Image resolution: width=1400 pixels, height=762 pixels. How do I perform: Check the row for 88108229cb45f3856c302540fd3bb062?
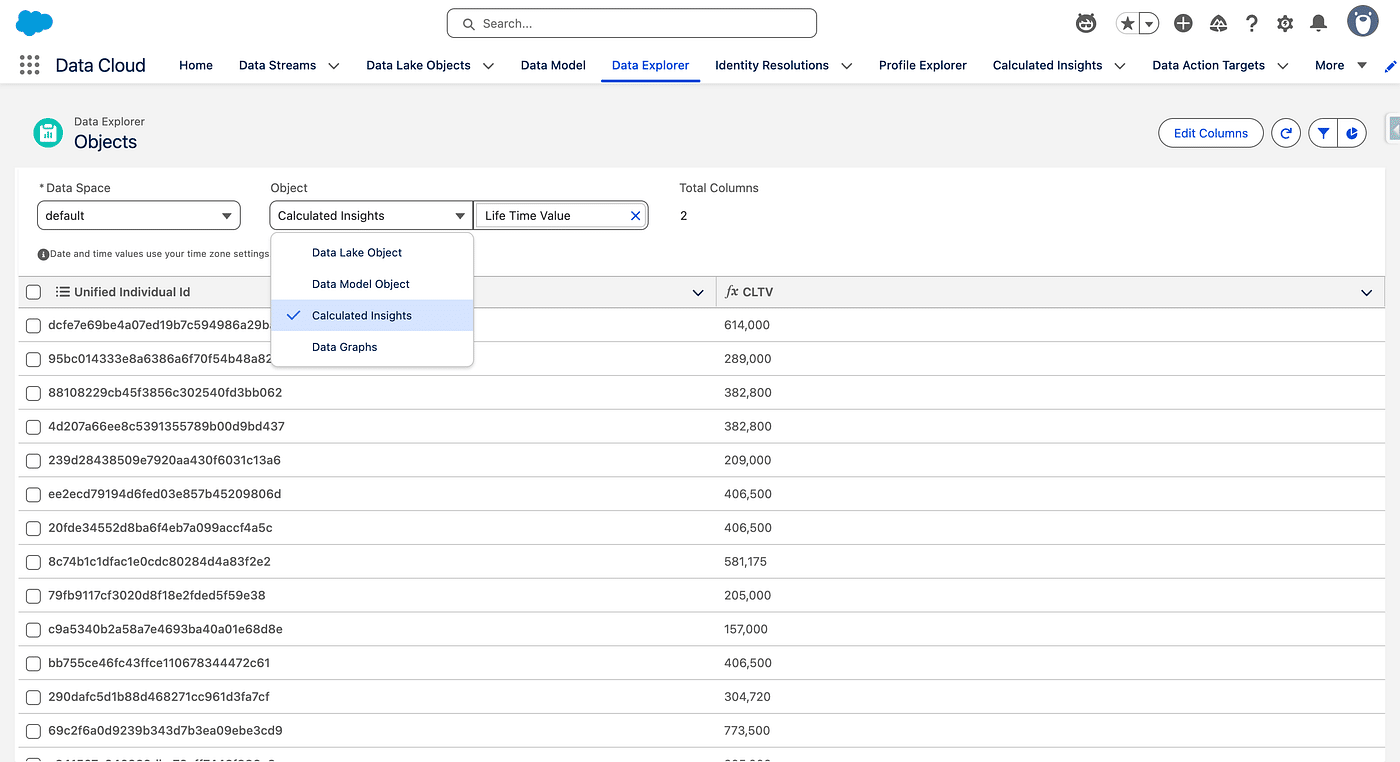coord(34,393)
